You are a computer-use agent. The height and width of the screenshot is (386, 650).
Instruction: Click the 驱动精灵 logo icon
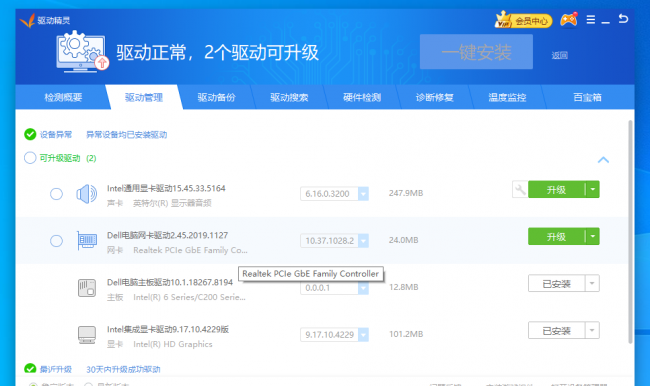[27, 20]
